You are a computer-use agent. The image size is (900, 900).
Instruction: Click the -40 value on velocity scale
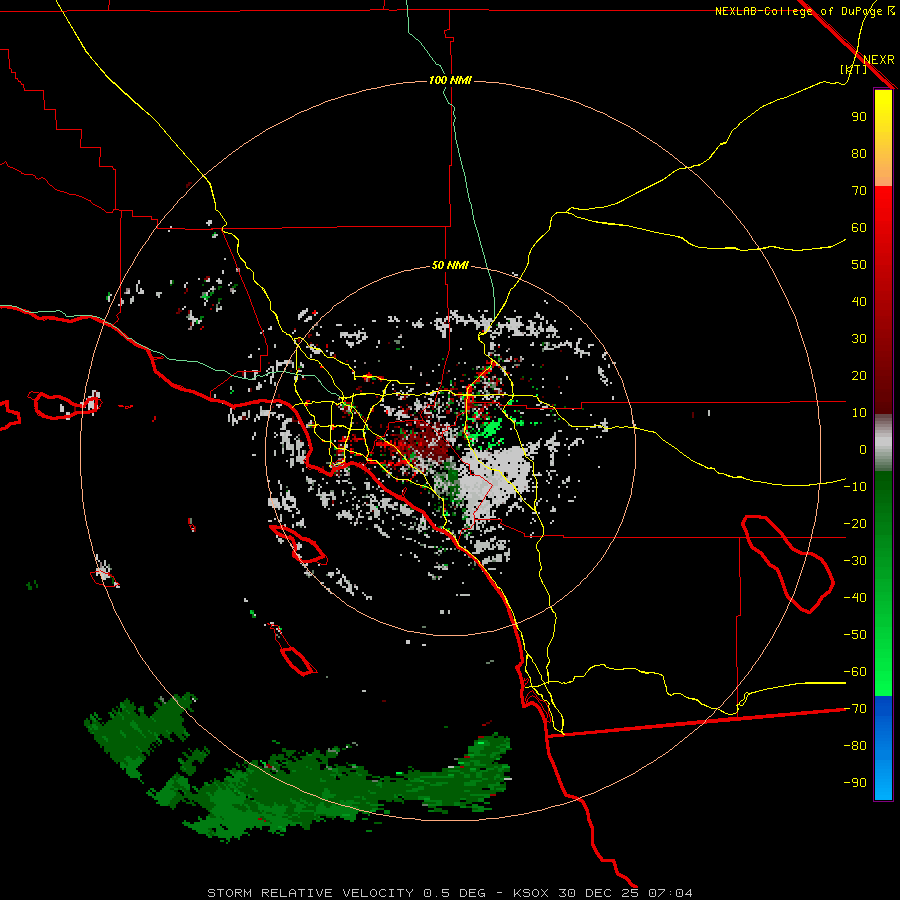click(855, 598)
